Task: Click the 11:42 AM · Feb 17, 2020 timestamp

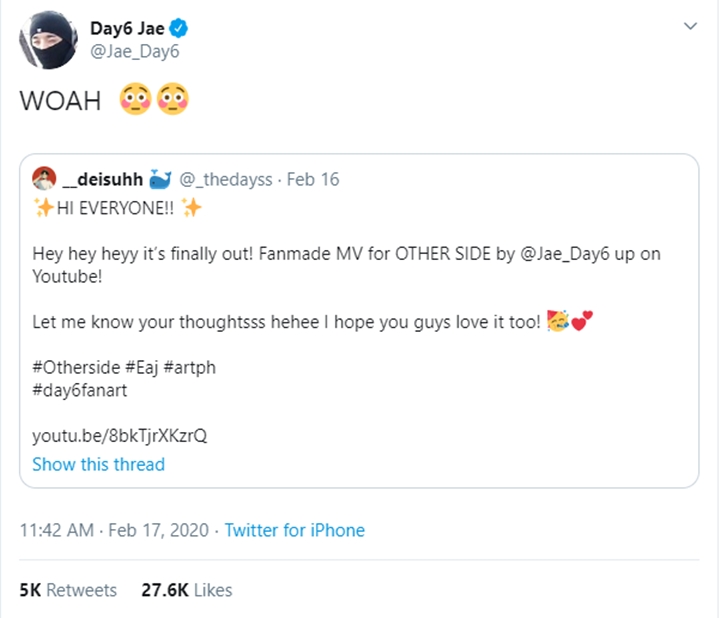Action: tap(112, 531)
